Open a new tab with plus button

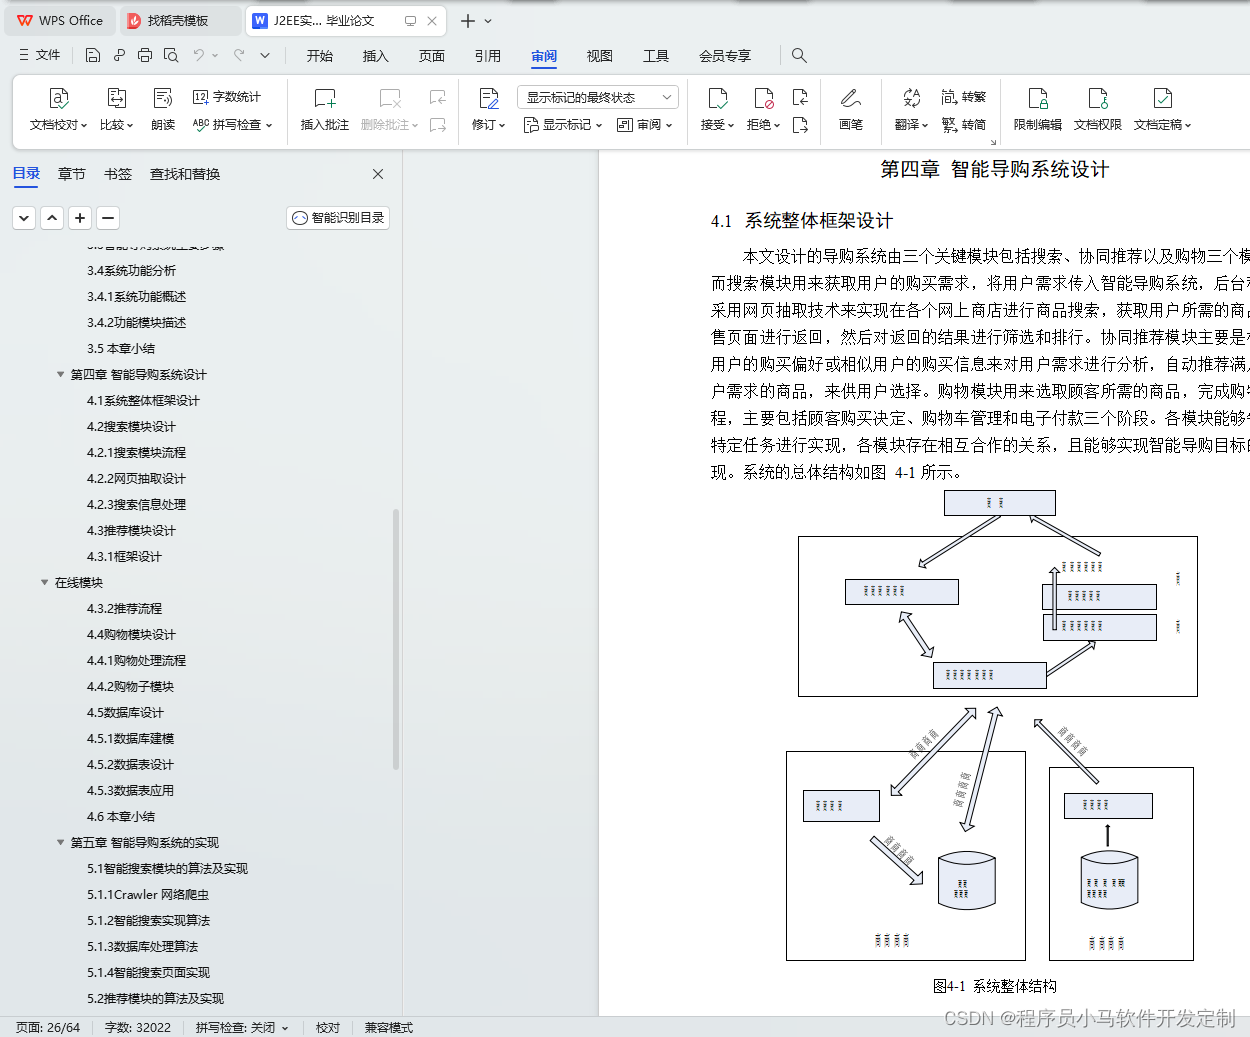tap(467, 20)
